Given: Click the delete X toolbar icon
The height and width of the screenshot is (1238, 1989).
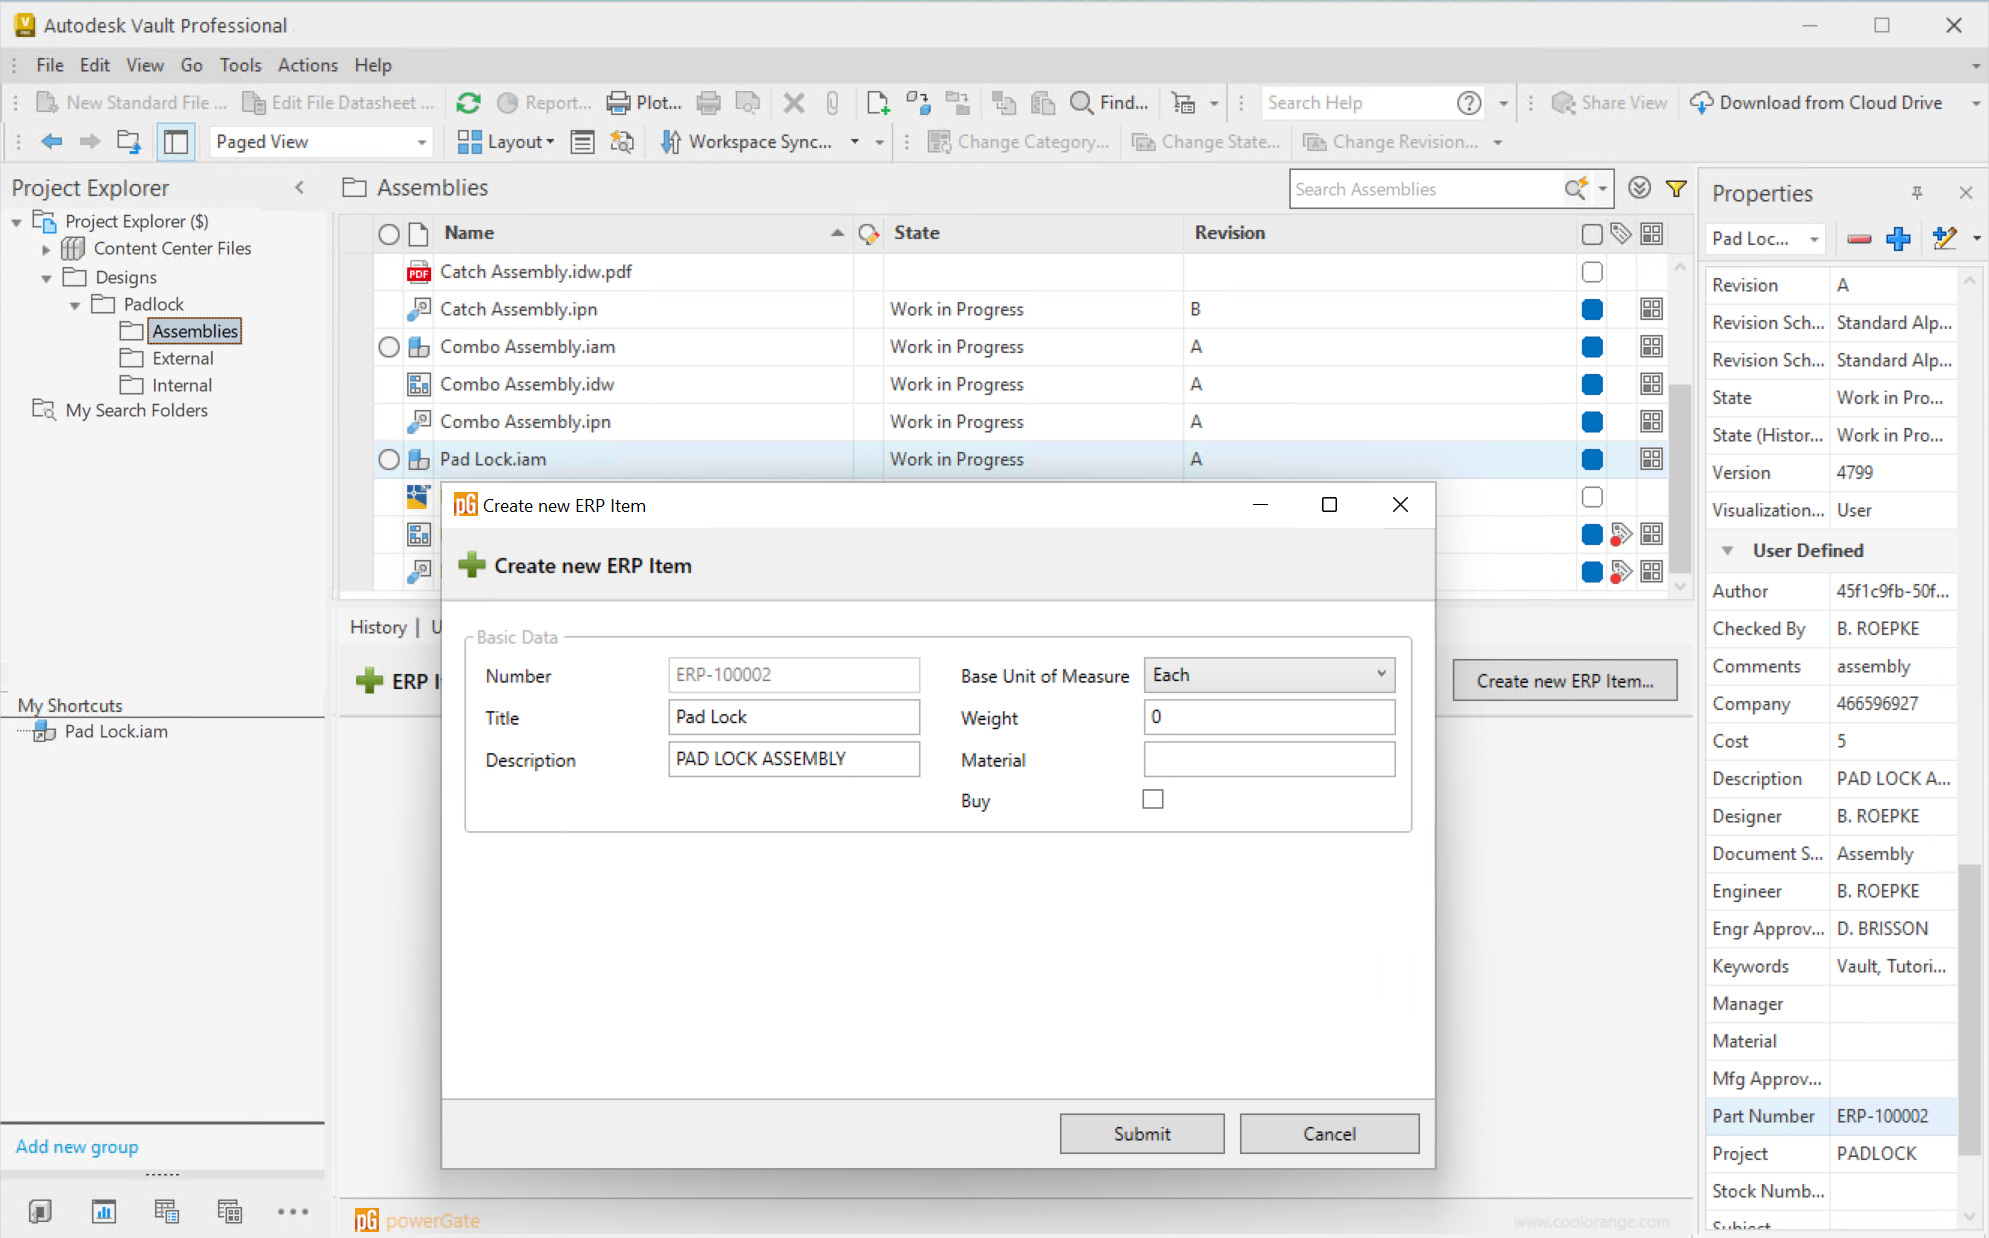Looking at the screenshot, I should tap(794, 103).
